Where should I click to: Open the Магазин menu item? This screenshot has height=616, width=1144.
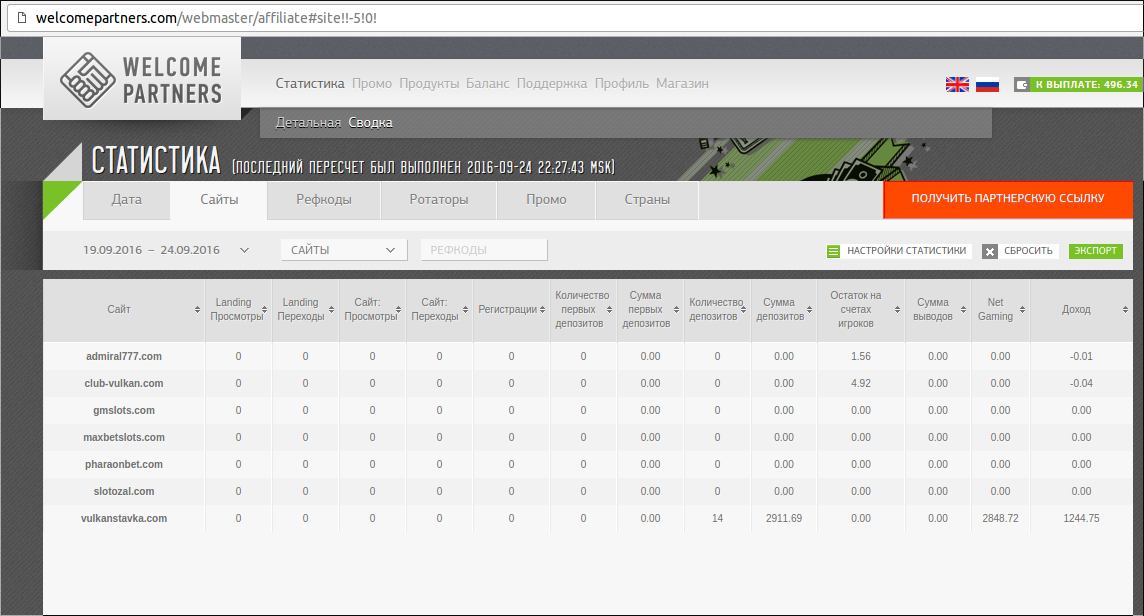pos(682,83)
